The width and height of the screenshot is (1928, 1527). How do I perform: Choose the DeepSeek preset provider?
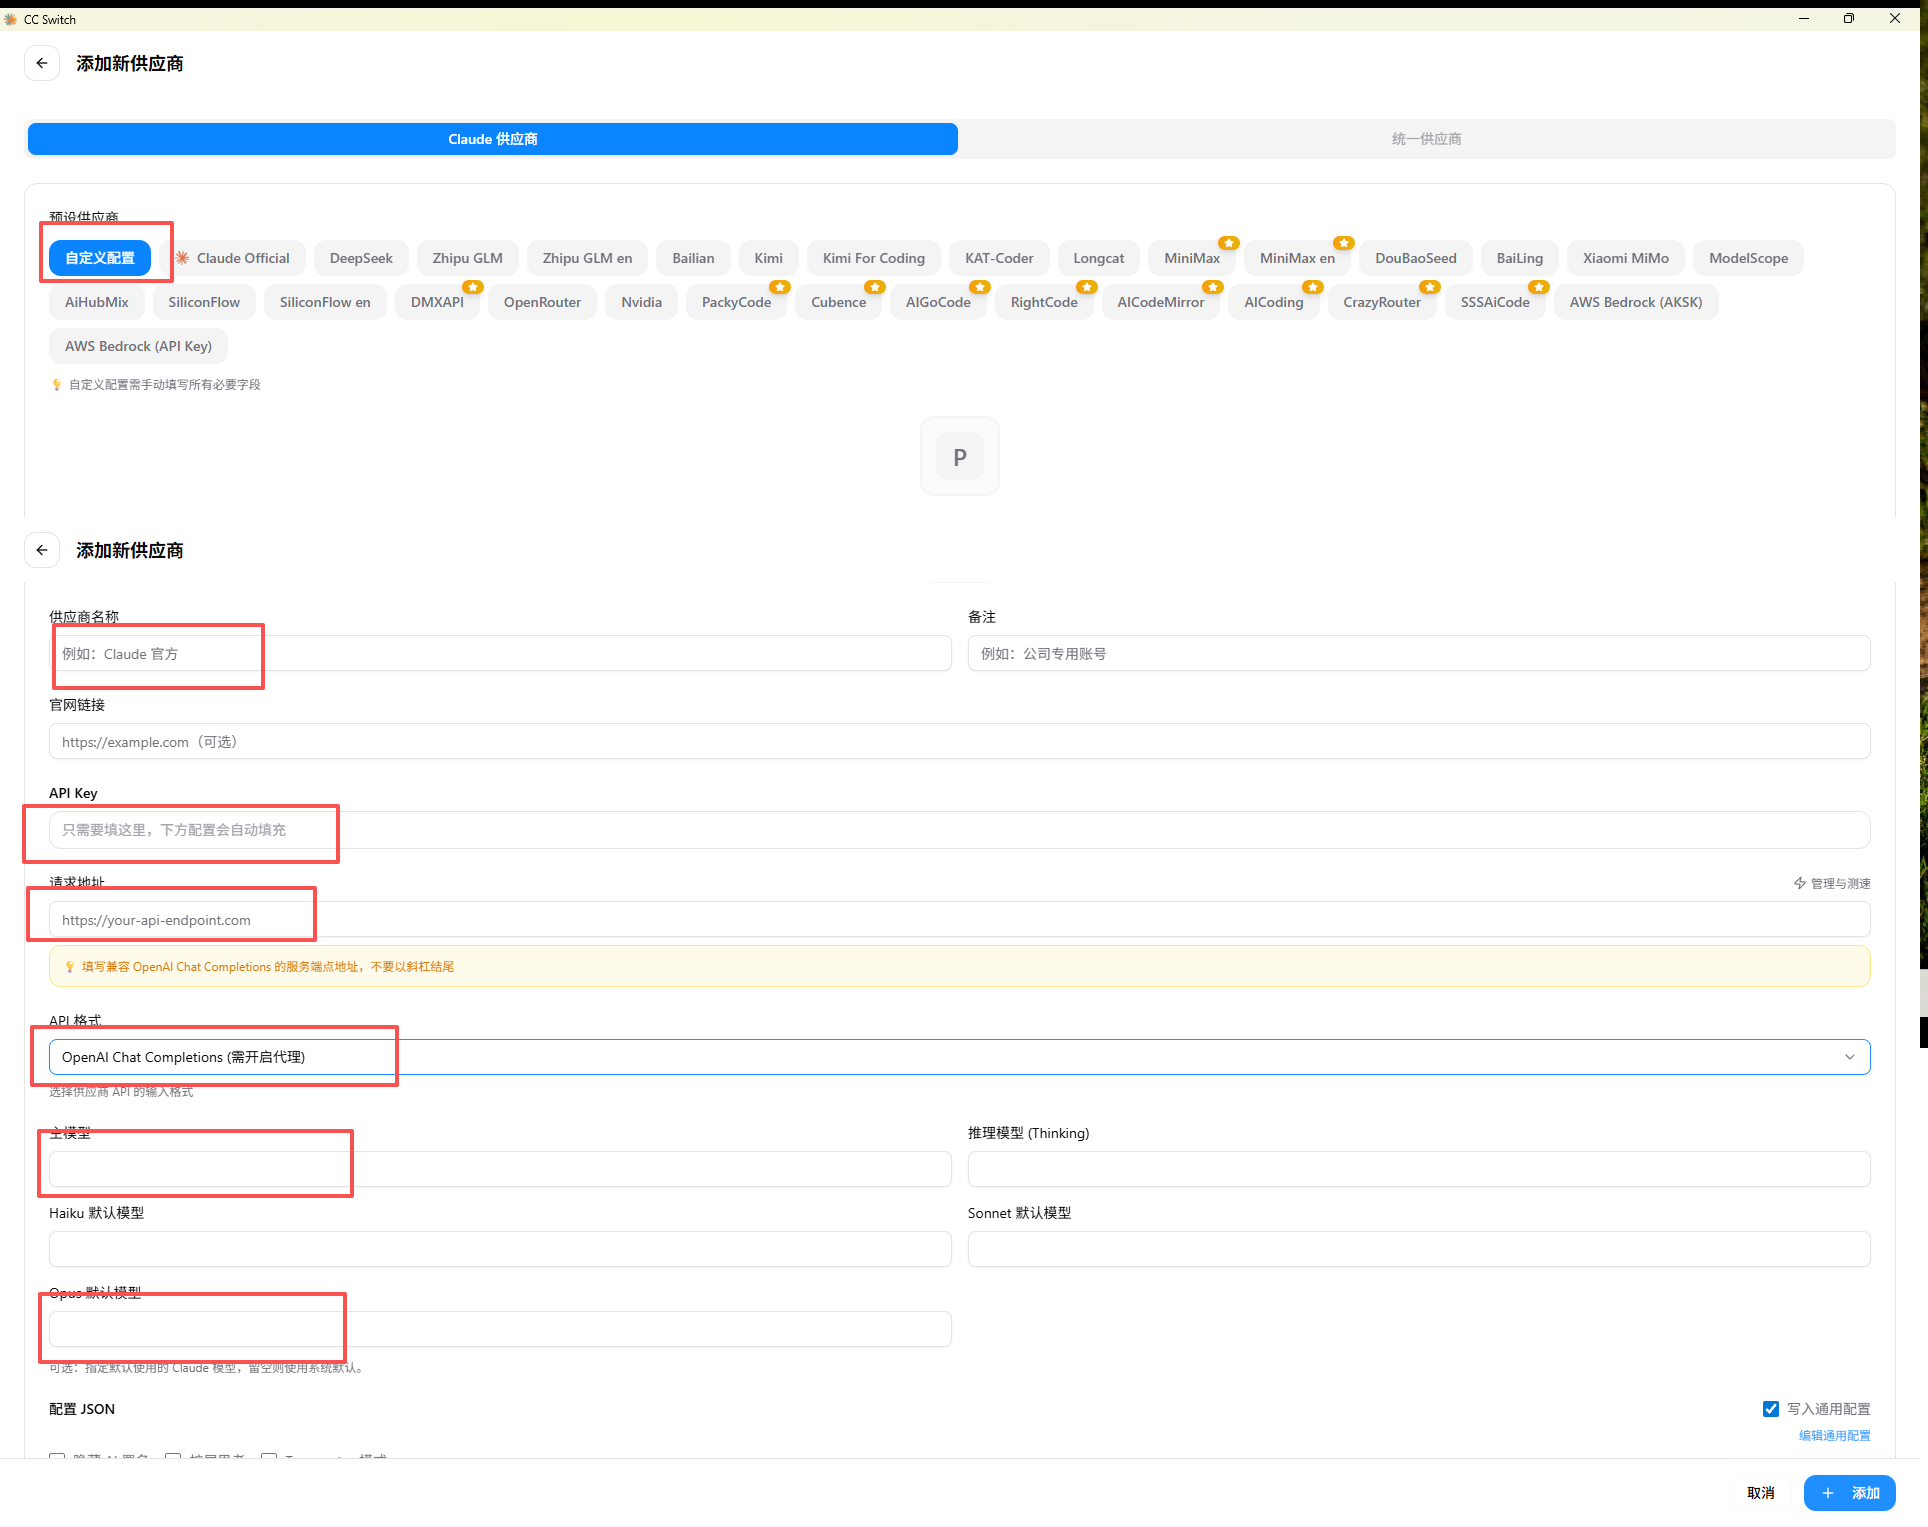(360, 258)
